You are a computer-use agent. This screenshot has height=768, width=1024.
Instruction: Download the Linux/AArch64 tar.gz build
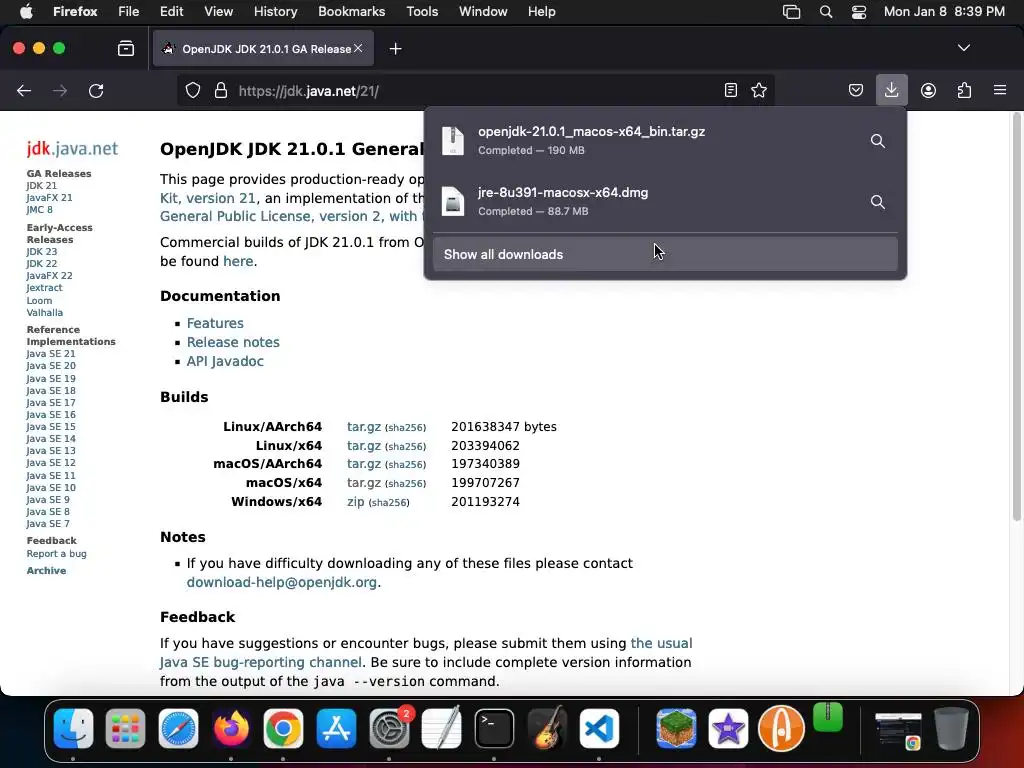click(364, 426)
